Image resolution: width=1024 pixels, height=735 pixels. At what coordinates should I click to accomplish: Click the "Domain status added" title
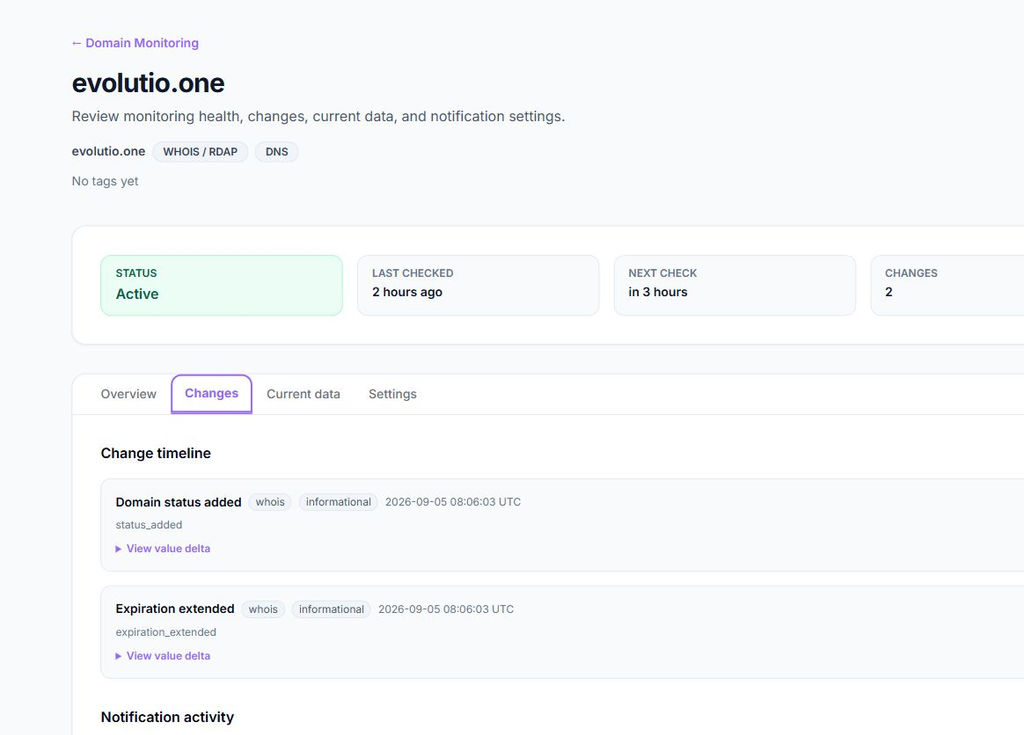tap(178, 502)
